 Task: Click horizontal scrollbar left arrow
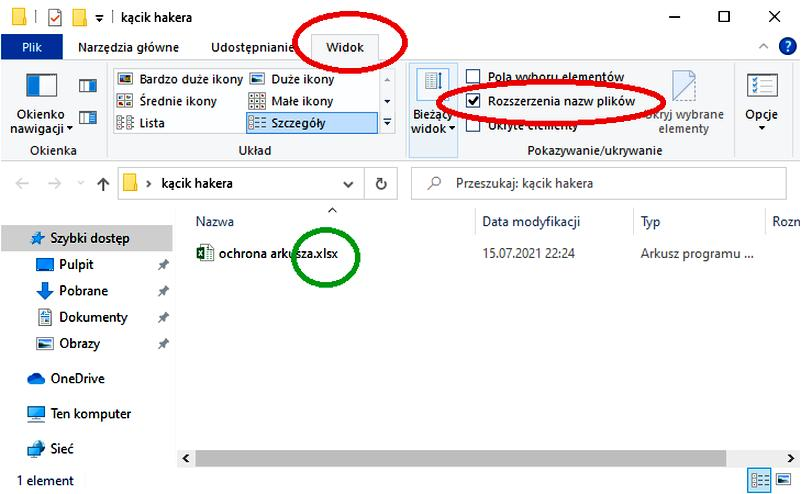[x=186, y=458]
